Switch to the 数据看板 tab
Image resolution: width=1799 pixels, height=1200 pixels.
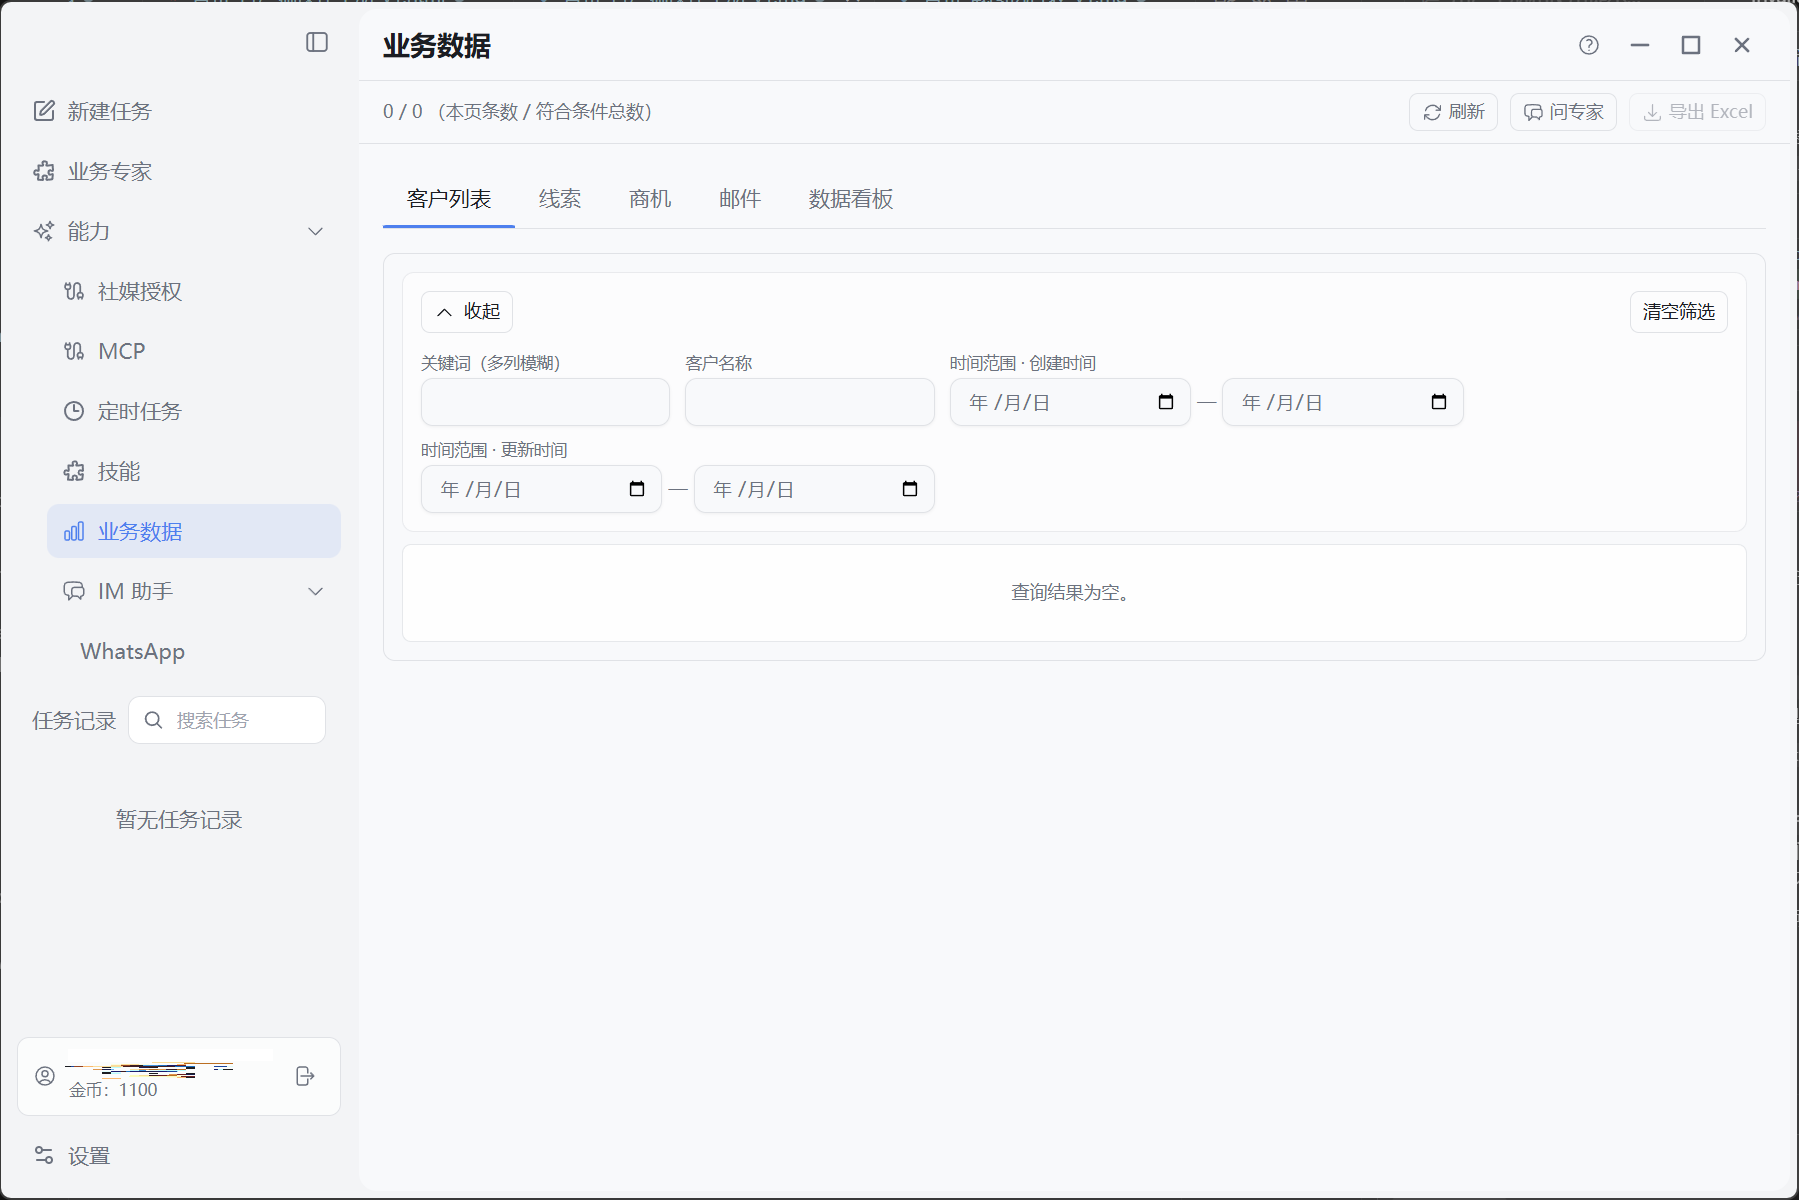point(851,199)
